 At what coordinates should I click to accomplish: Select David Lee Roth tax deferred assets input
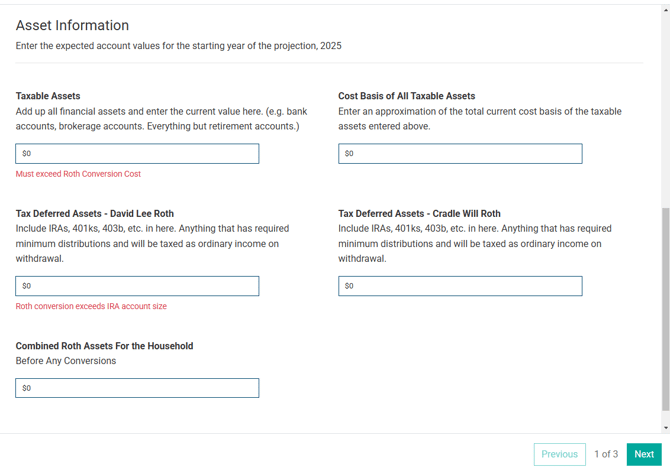137,286
